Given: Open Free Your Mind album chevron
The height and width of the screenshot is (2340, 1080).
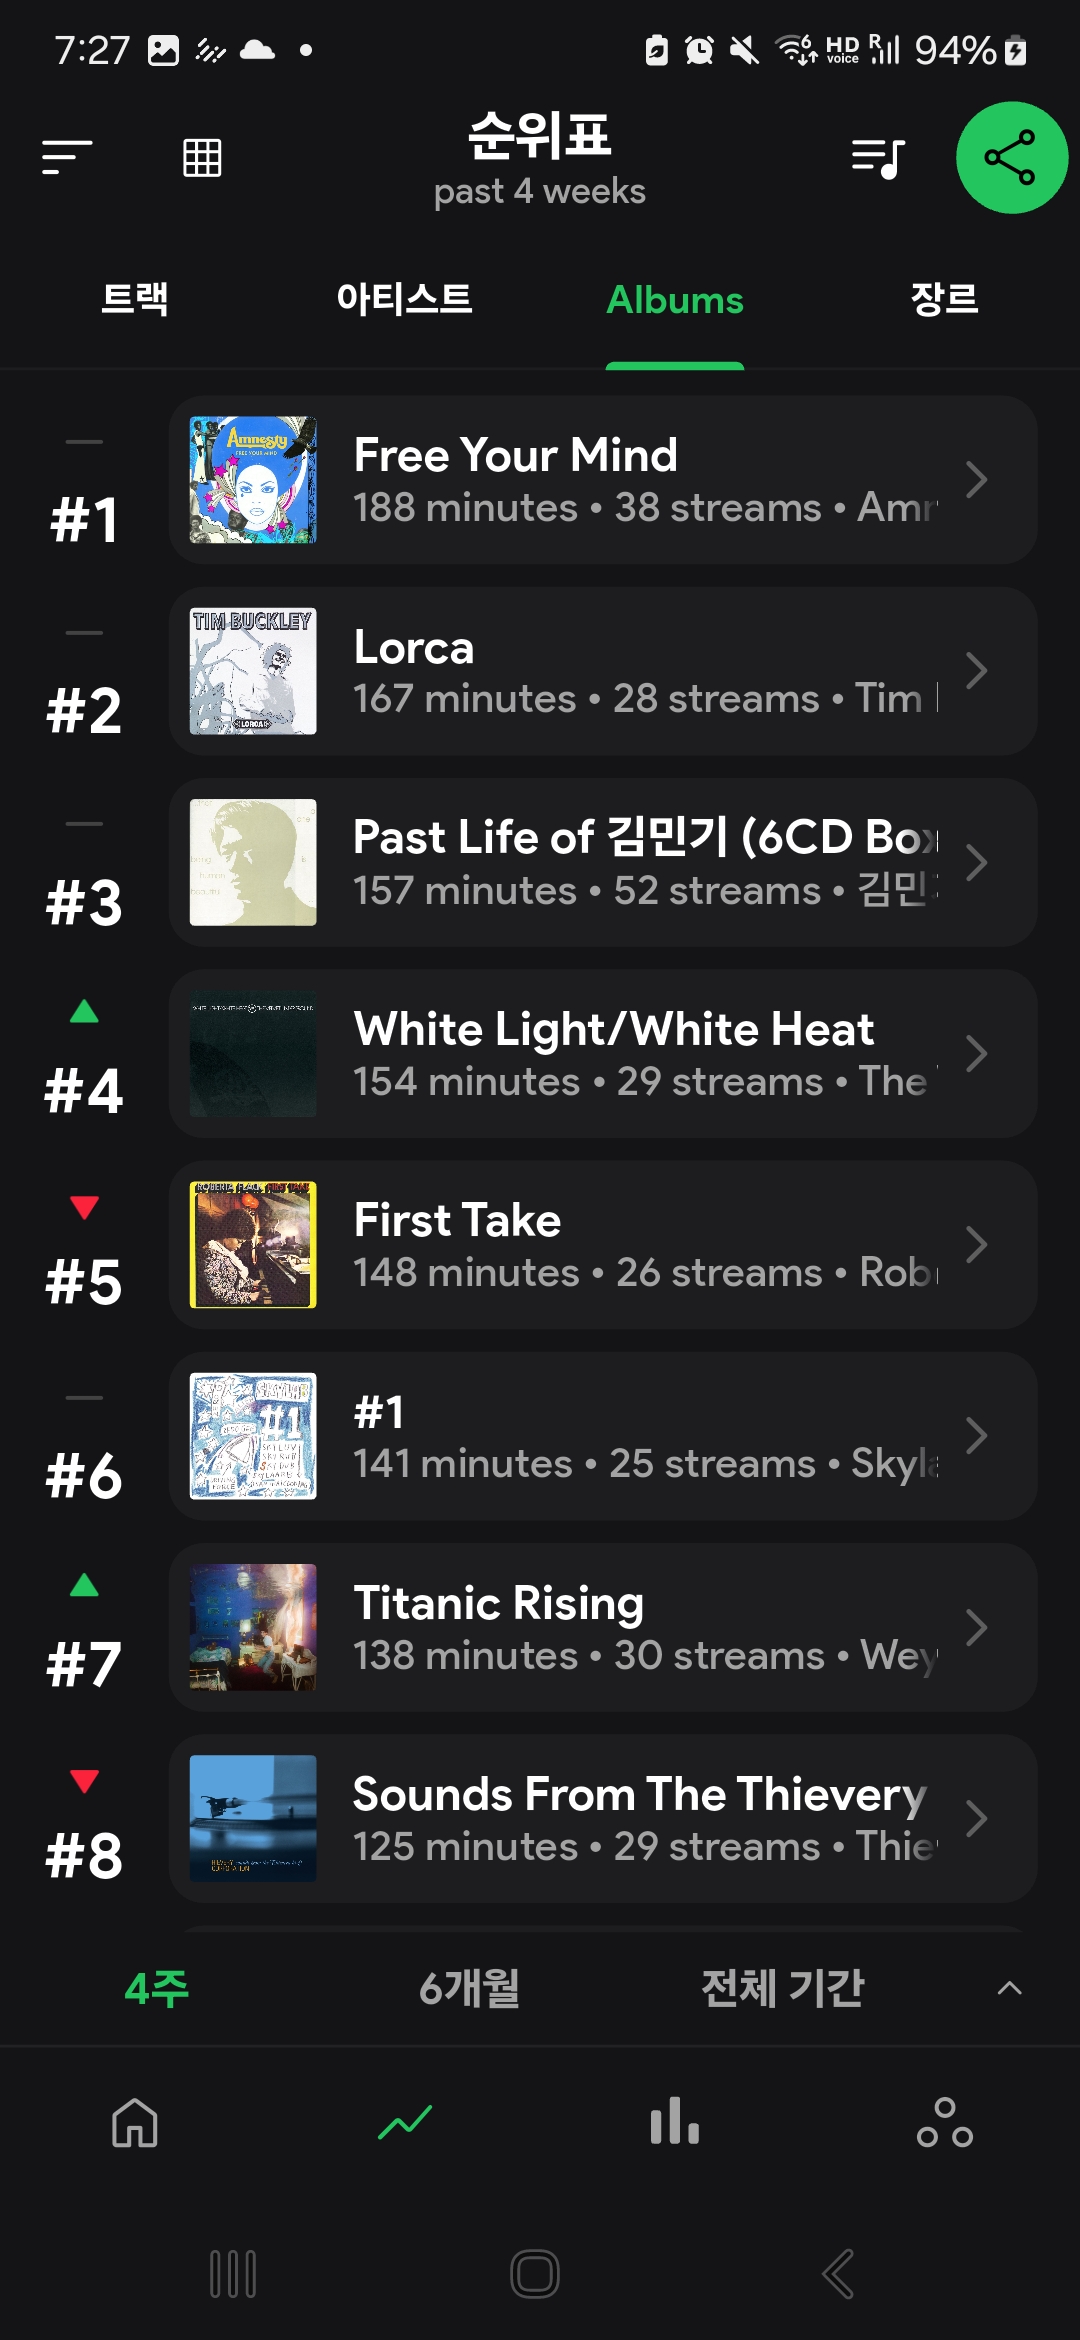Looking at the screenshot, I should [x=977, y=480].
